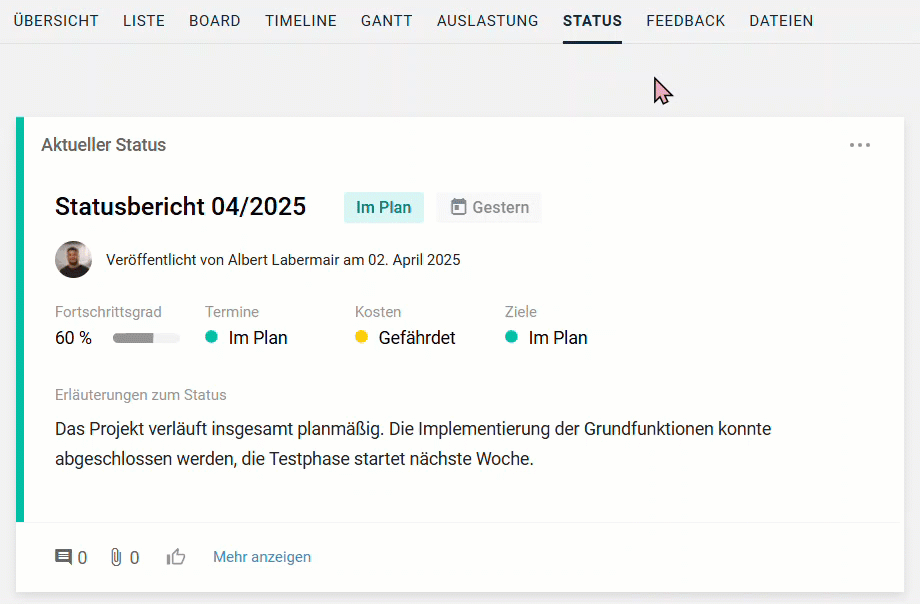Open the GANTT tab
Viewport: 920px width, 604px height.
click(386, 20)
